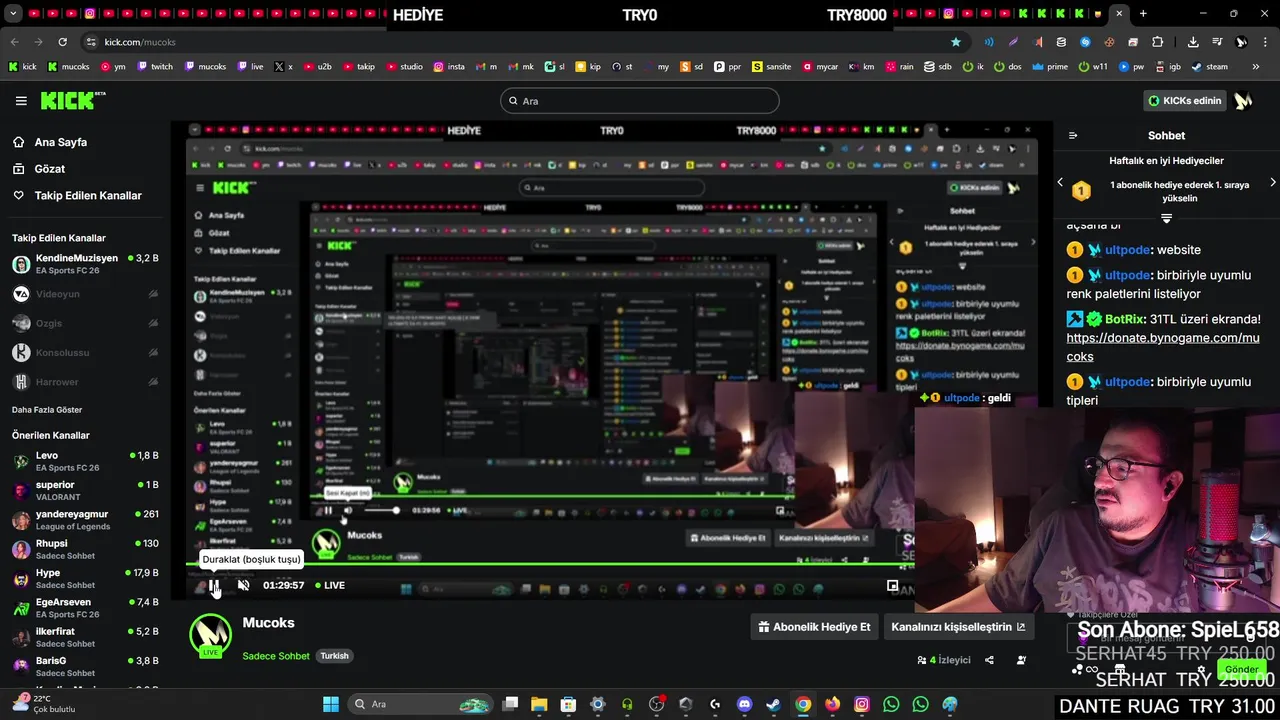Expand Daha Fazla Göster
The height and width of the screenshot is (720, 1280).
pyautogui.click(x=47, y=410)
